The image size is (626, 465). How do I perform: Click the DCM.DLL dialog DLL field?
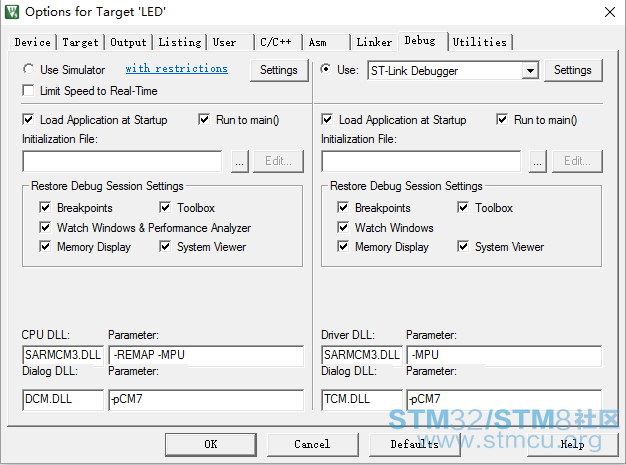click(x=63, y=400)
